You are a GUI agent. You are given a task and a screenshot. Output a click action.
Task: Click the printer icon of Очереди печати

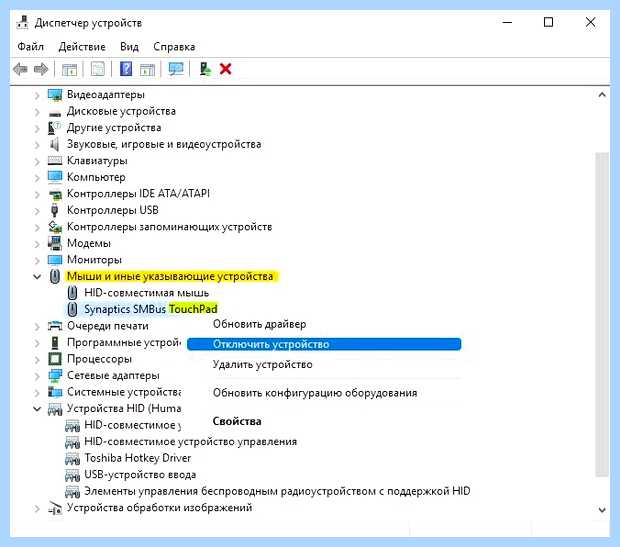click(x=55, y=326)
